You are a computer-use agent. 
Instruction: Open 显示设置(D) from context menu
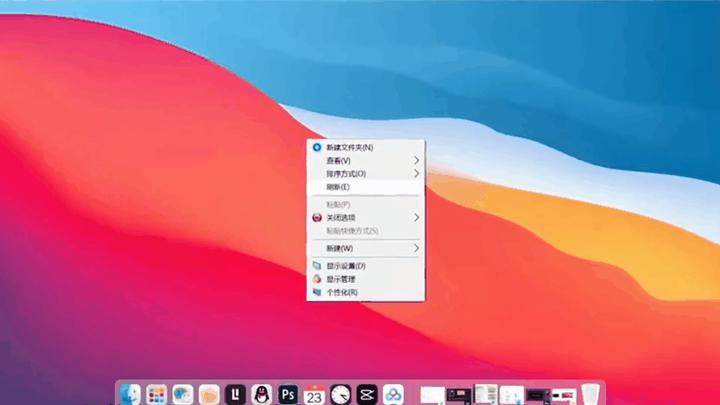pyautogui.click(x=345, y=266)
